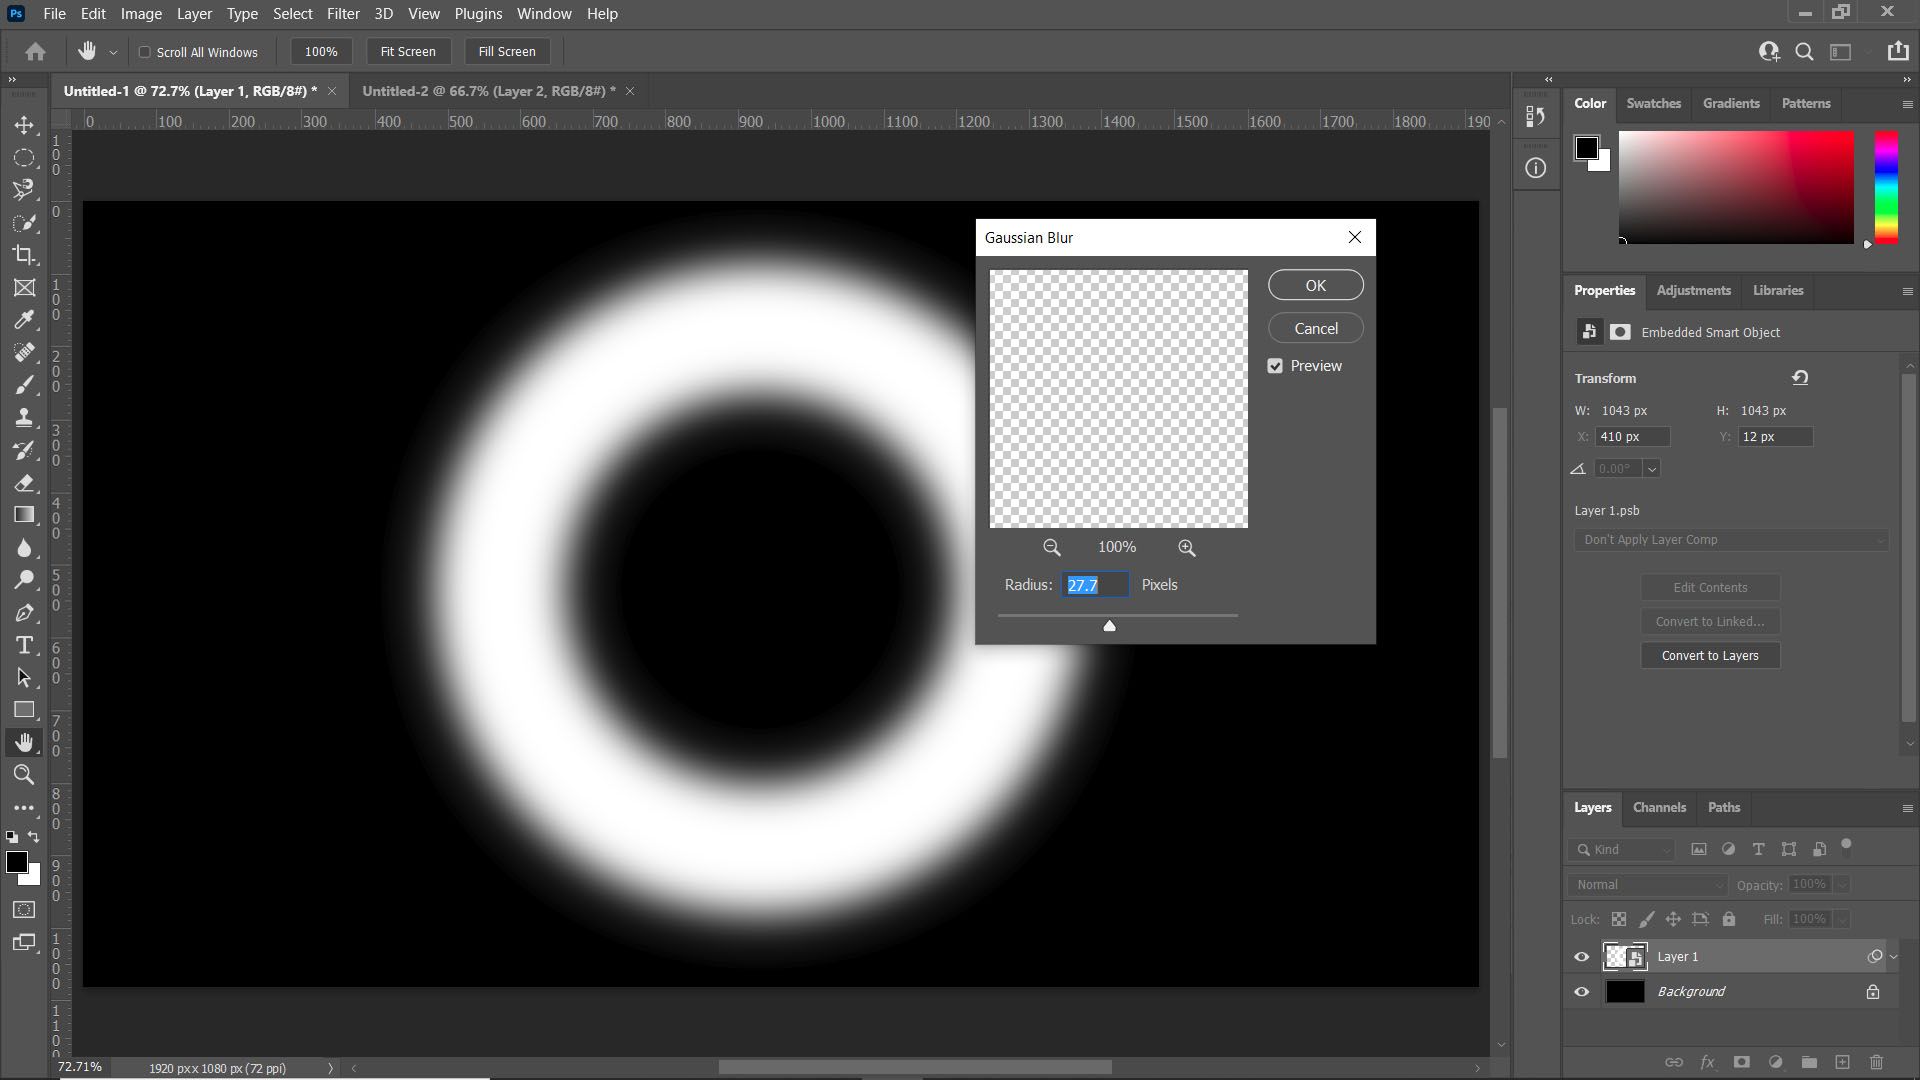The image size is (1920, 1080).
Task: Click the Radius value input field
Action: (1095, 584)
